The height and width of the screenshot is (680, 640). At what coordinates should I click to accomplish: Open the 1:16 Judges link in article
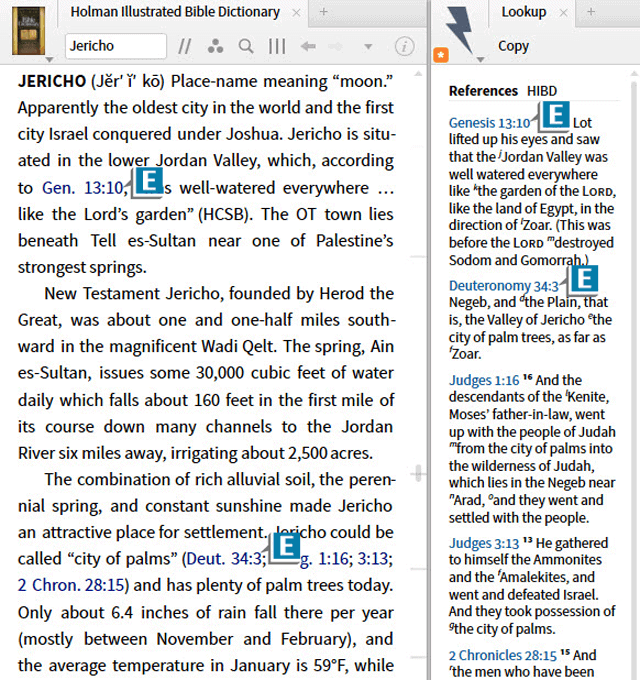point(333,559)
